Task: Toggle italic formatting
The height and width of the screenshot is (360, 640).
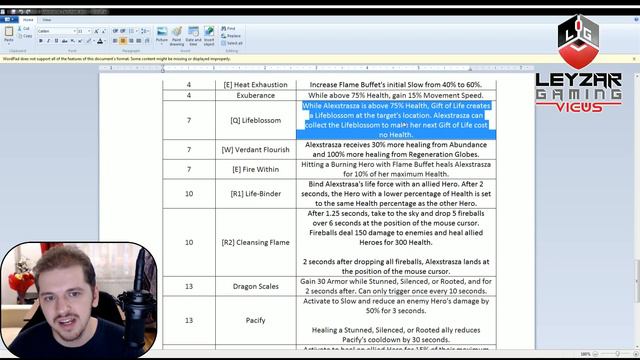Action: pyautogui.click(x=49, y=41)
